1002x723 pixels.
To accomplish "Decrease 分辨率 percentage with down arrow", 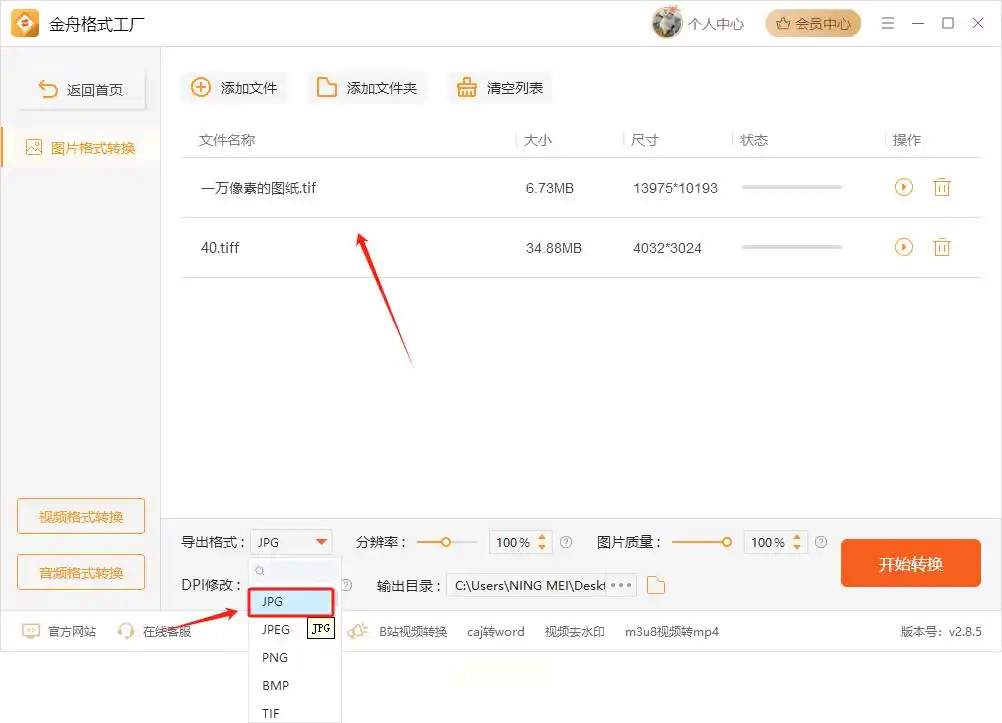I will coord(542,547).
